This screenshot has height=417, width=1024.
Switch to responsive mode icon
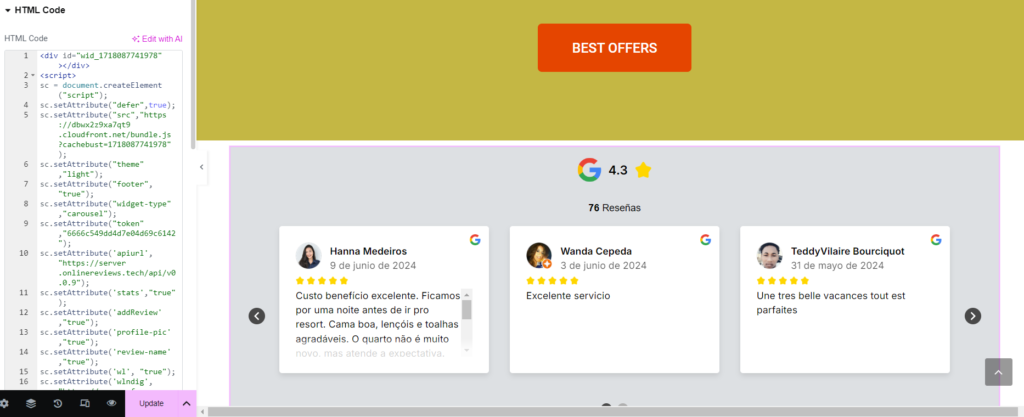click(x=84, y=403)
